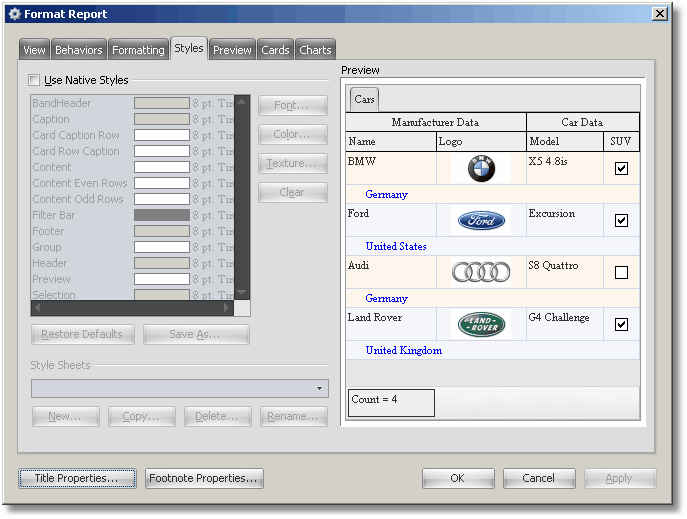Click styles list scroll left arrow
This screenshot has height=519, width=687.
click(x=38, y=308)
